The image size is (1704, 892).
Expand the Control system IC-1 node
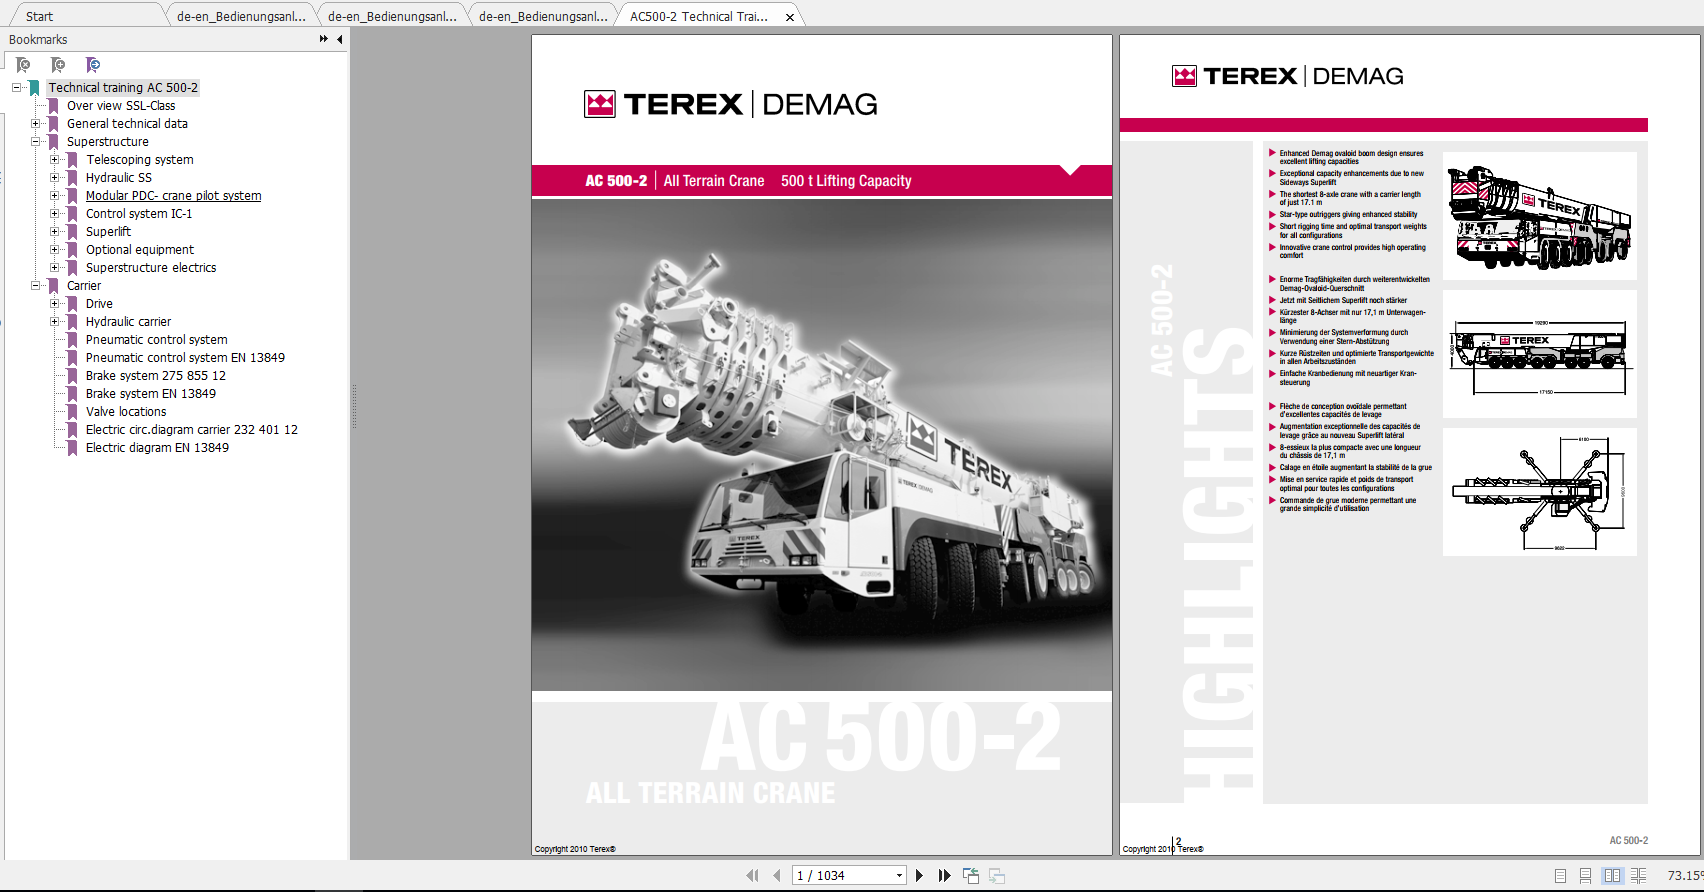[x=54, y=214]
